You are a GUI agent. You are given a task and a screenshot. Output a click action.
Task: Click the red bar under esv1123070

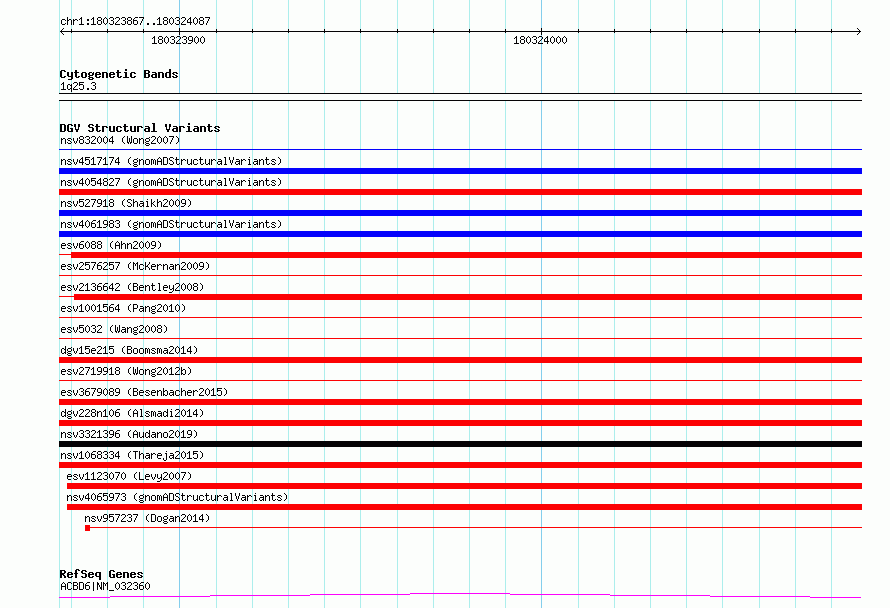(464, 486)
